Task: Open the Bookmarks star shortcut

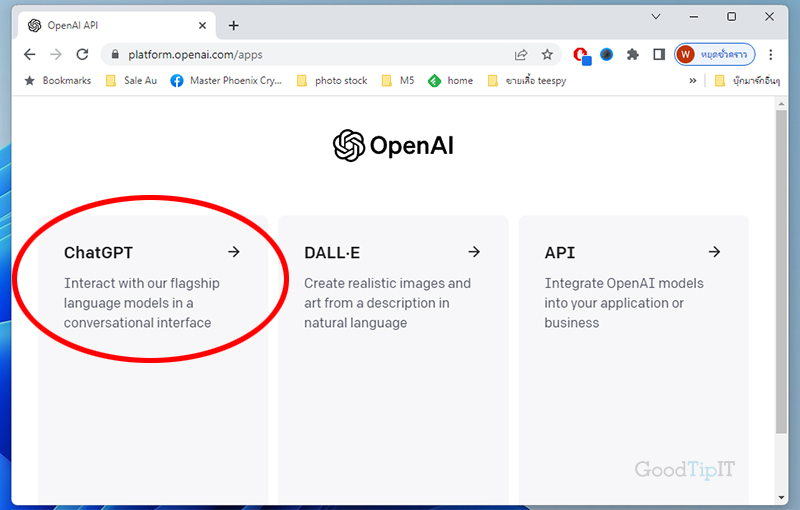Action: tap(57, 81)
